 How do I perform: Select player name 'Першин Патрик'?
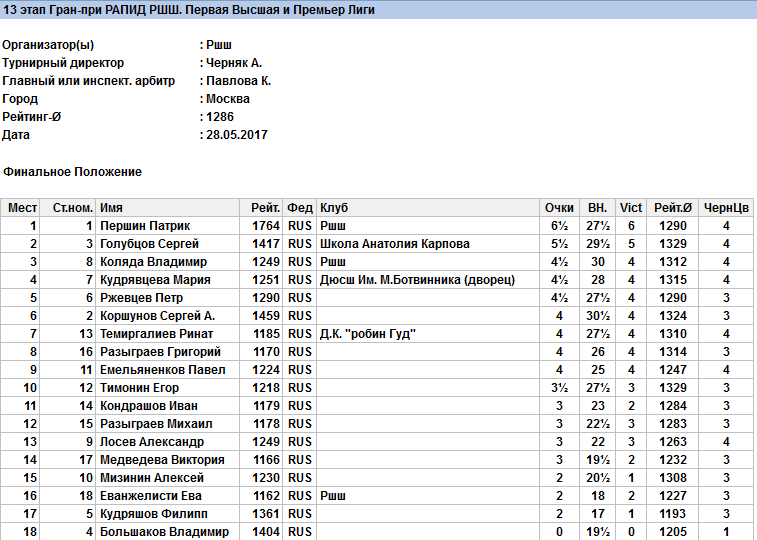(x=145, y=225)
